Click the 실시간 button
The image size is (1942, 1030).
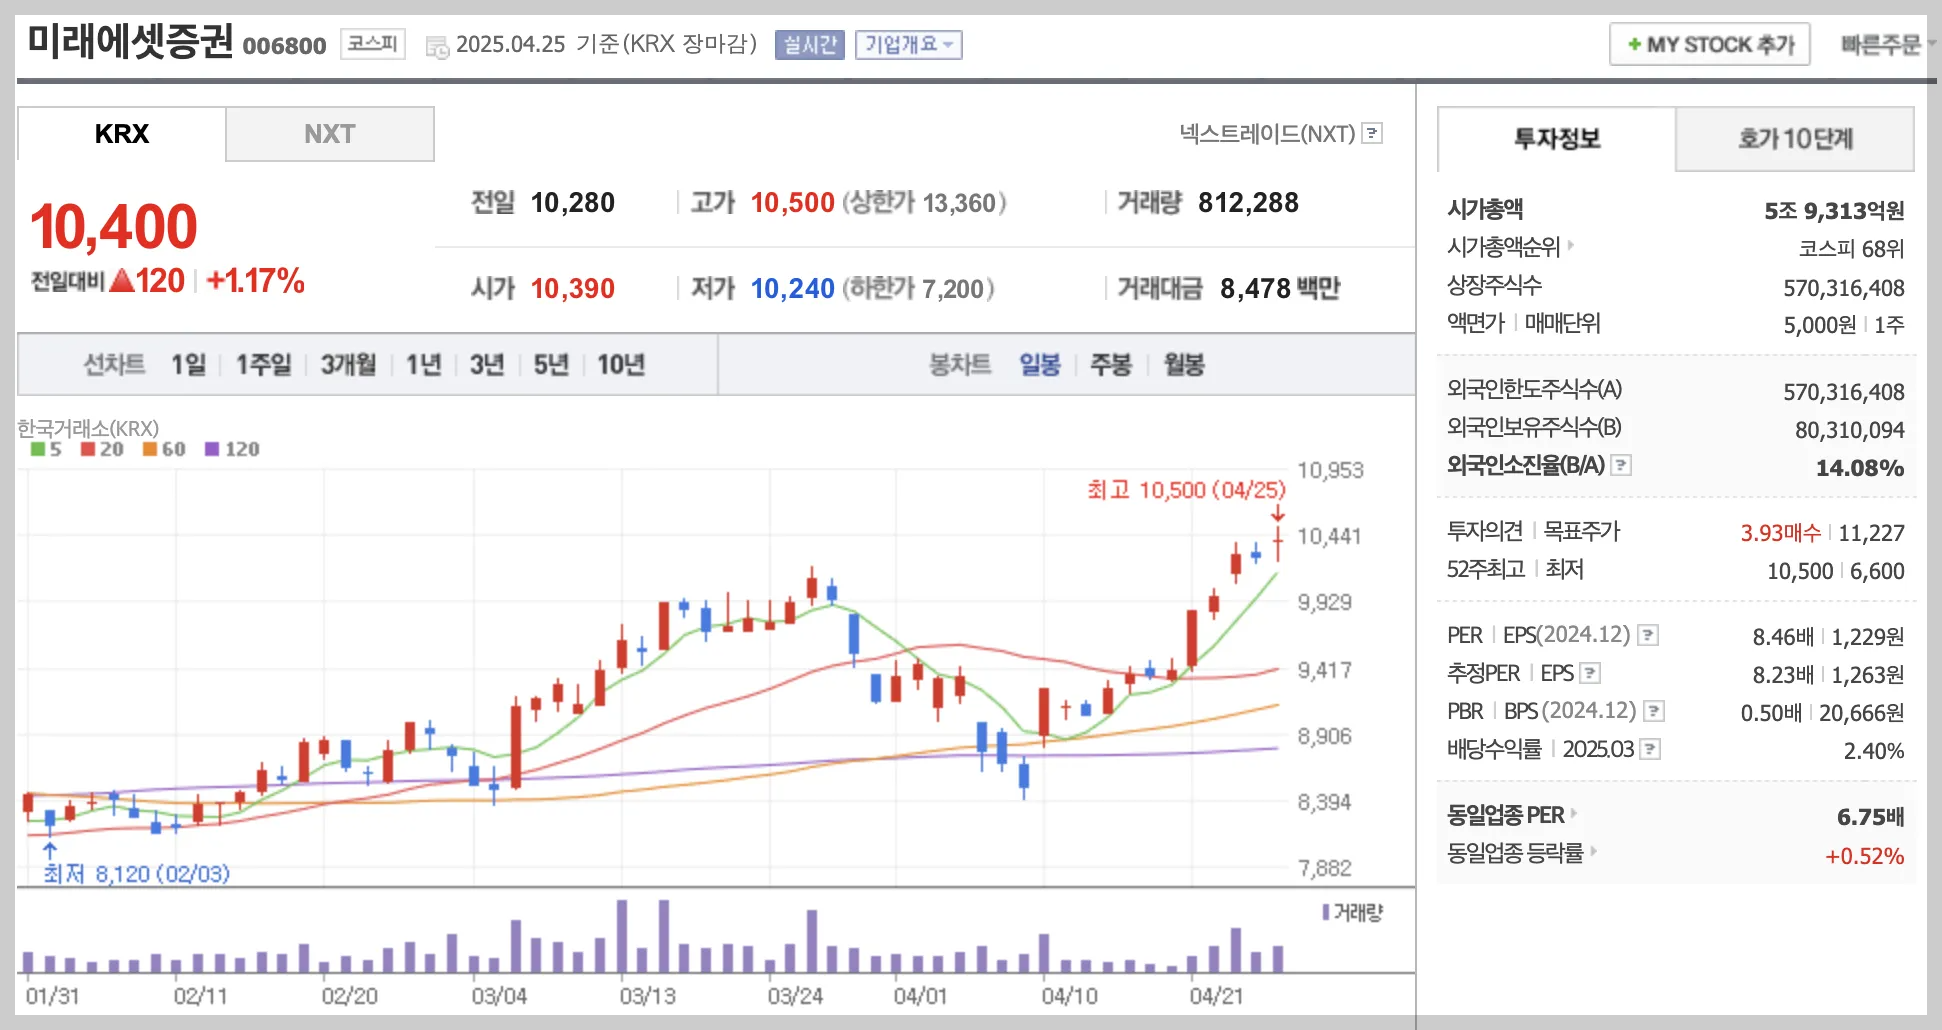pos(810,45)
